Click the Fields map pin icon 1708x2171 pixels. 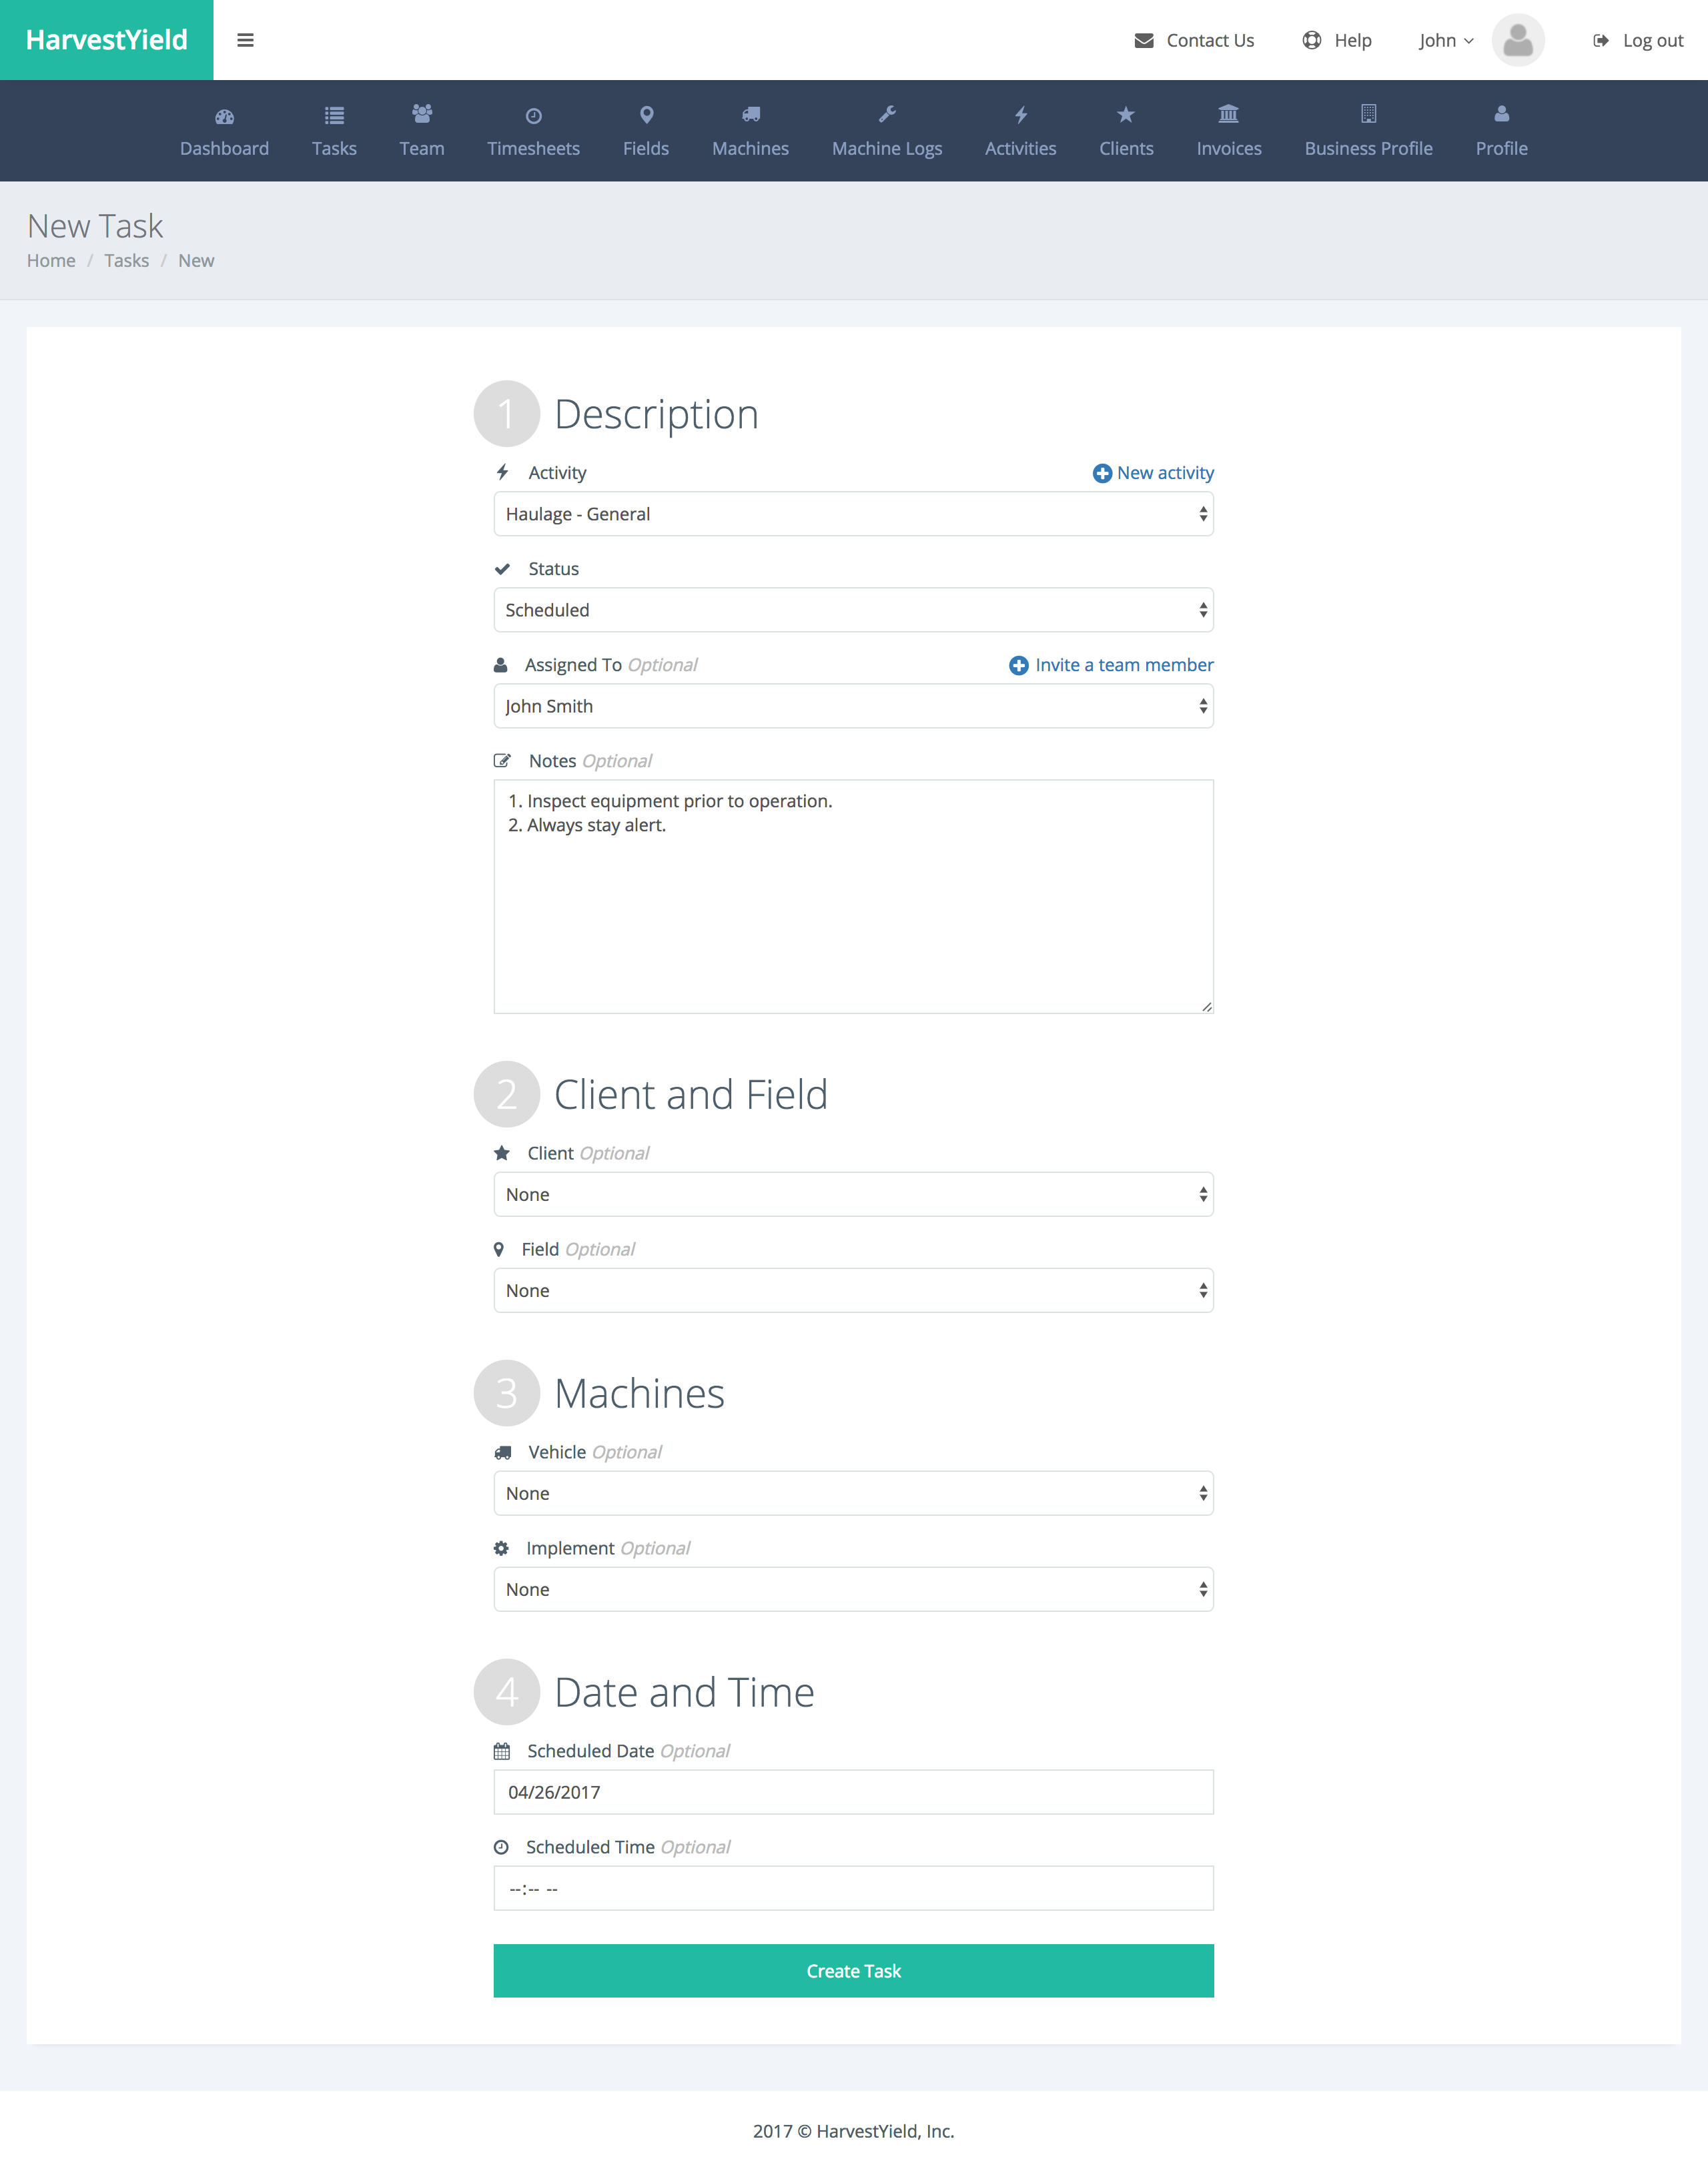646,115
